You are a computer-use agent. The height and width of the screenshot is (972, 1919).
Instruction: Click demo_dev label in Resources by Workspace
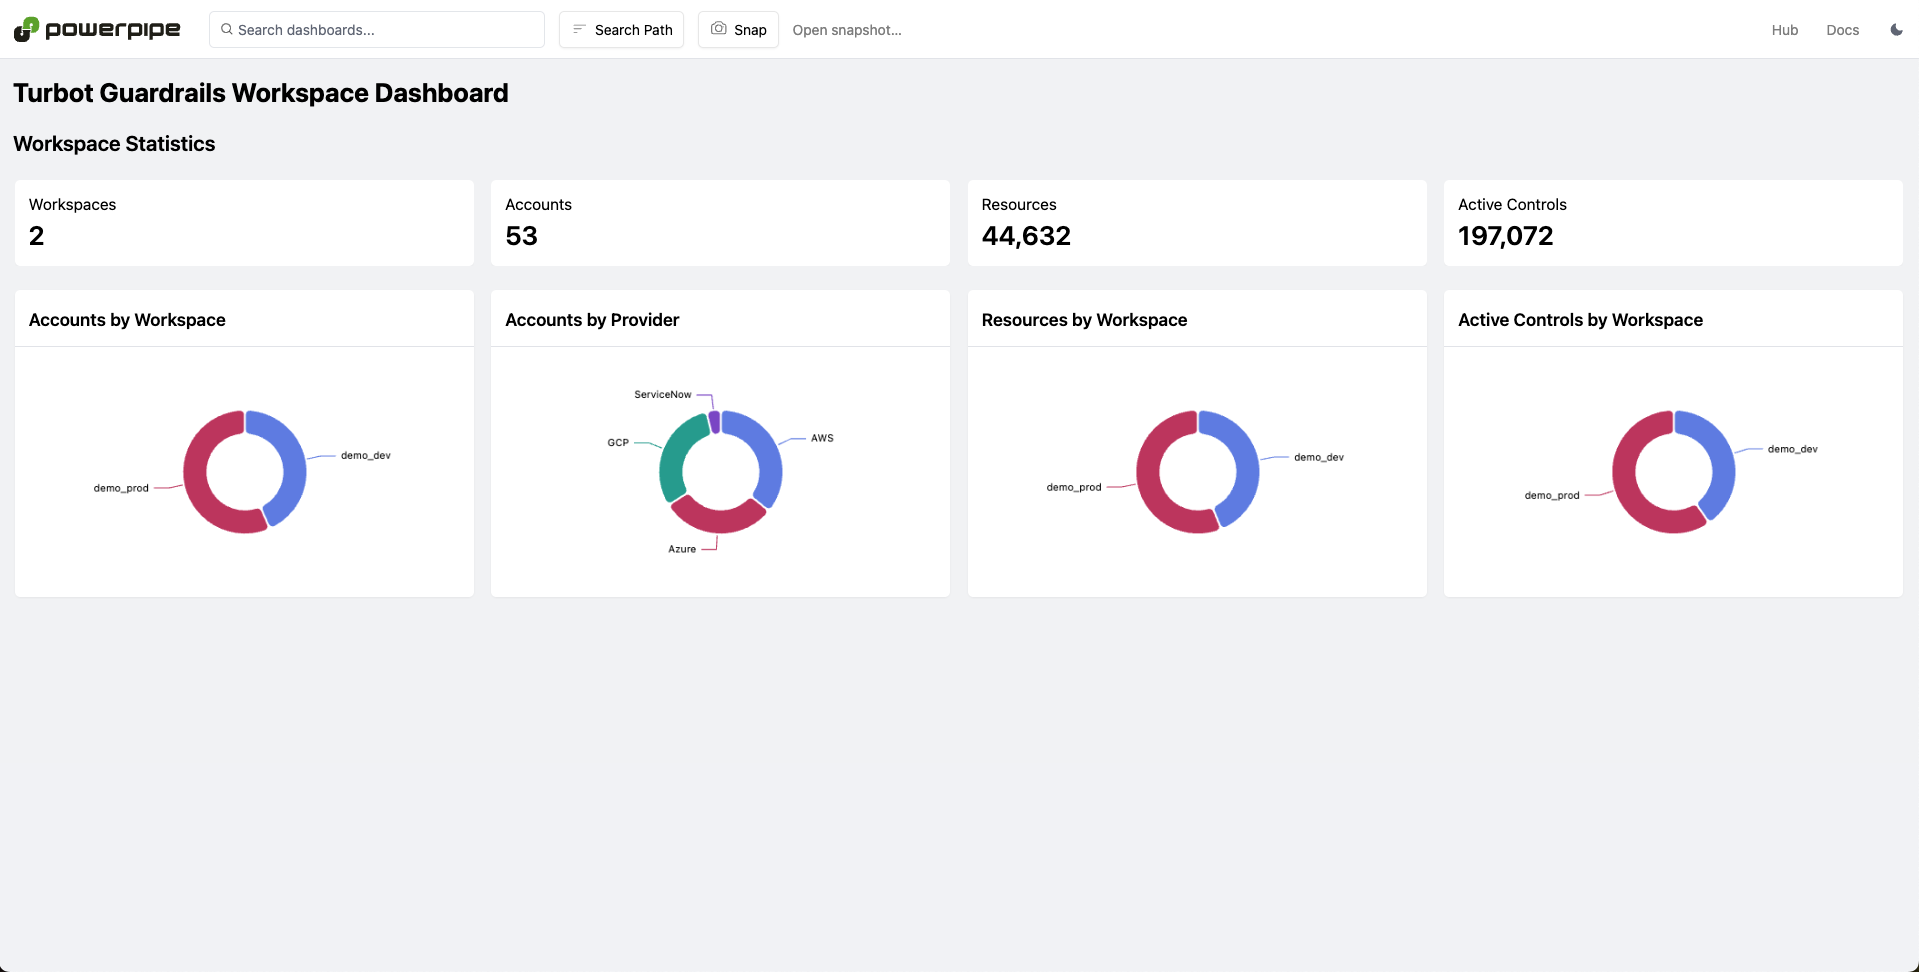1319,457
